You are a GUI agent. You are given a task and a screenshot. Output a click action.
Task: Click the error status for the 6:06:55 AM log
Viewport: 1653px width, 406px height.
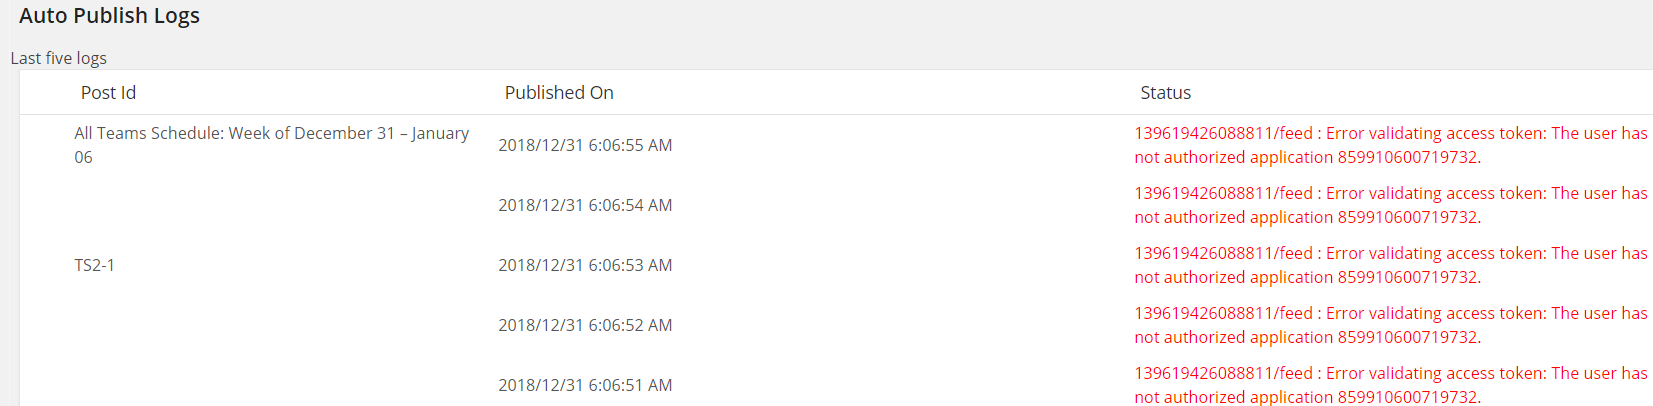[x=1390, y=145]
